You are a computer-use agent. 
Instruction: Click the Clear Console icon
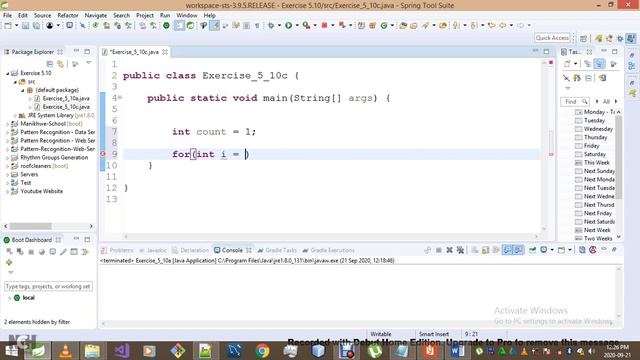(475, 250)
